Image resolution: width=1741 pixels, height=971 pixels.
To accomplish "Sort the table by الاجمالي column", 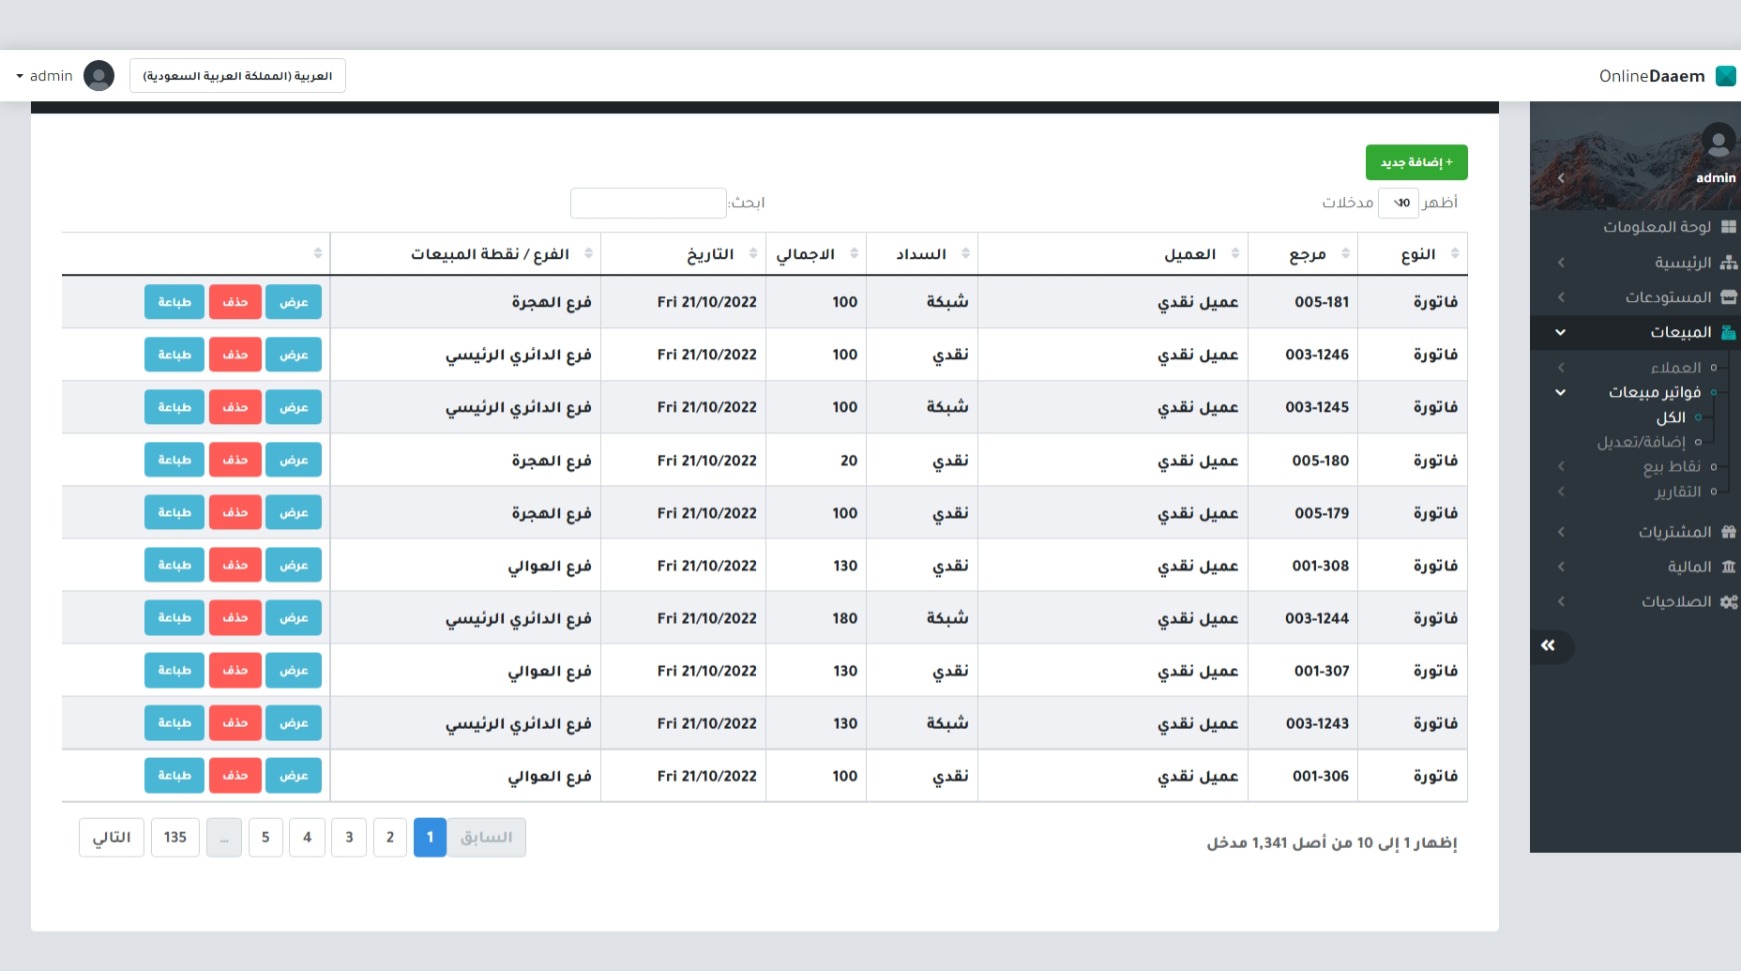I will click(x=816, y=254).
